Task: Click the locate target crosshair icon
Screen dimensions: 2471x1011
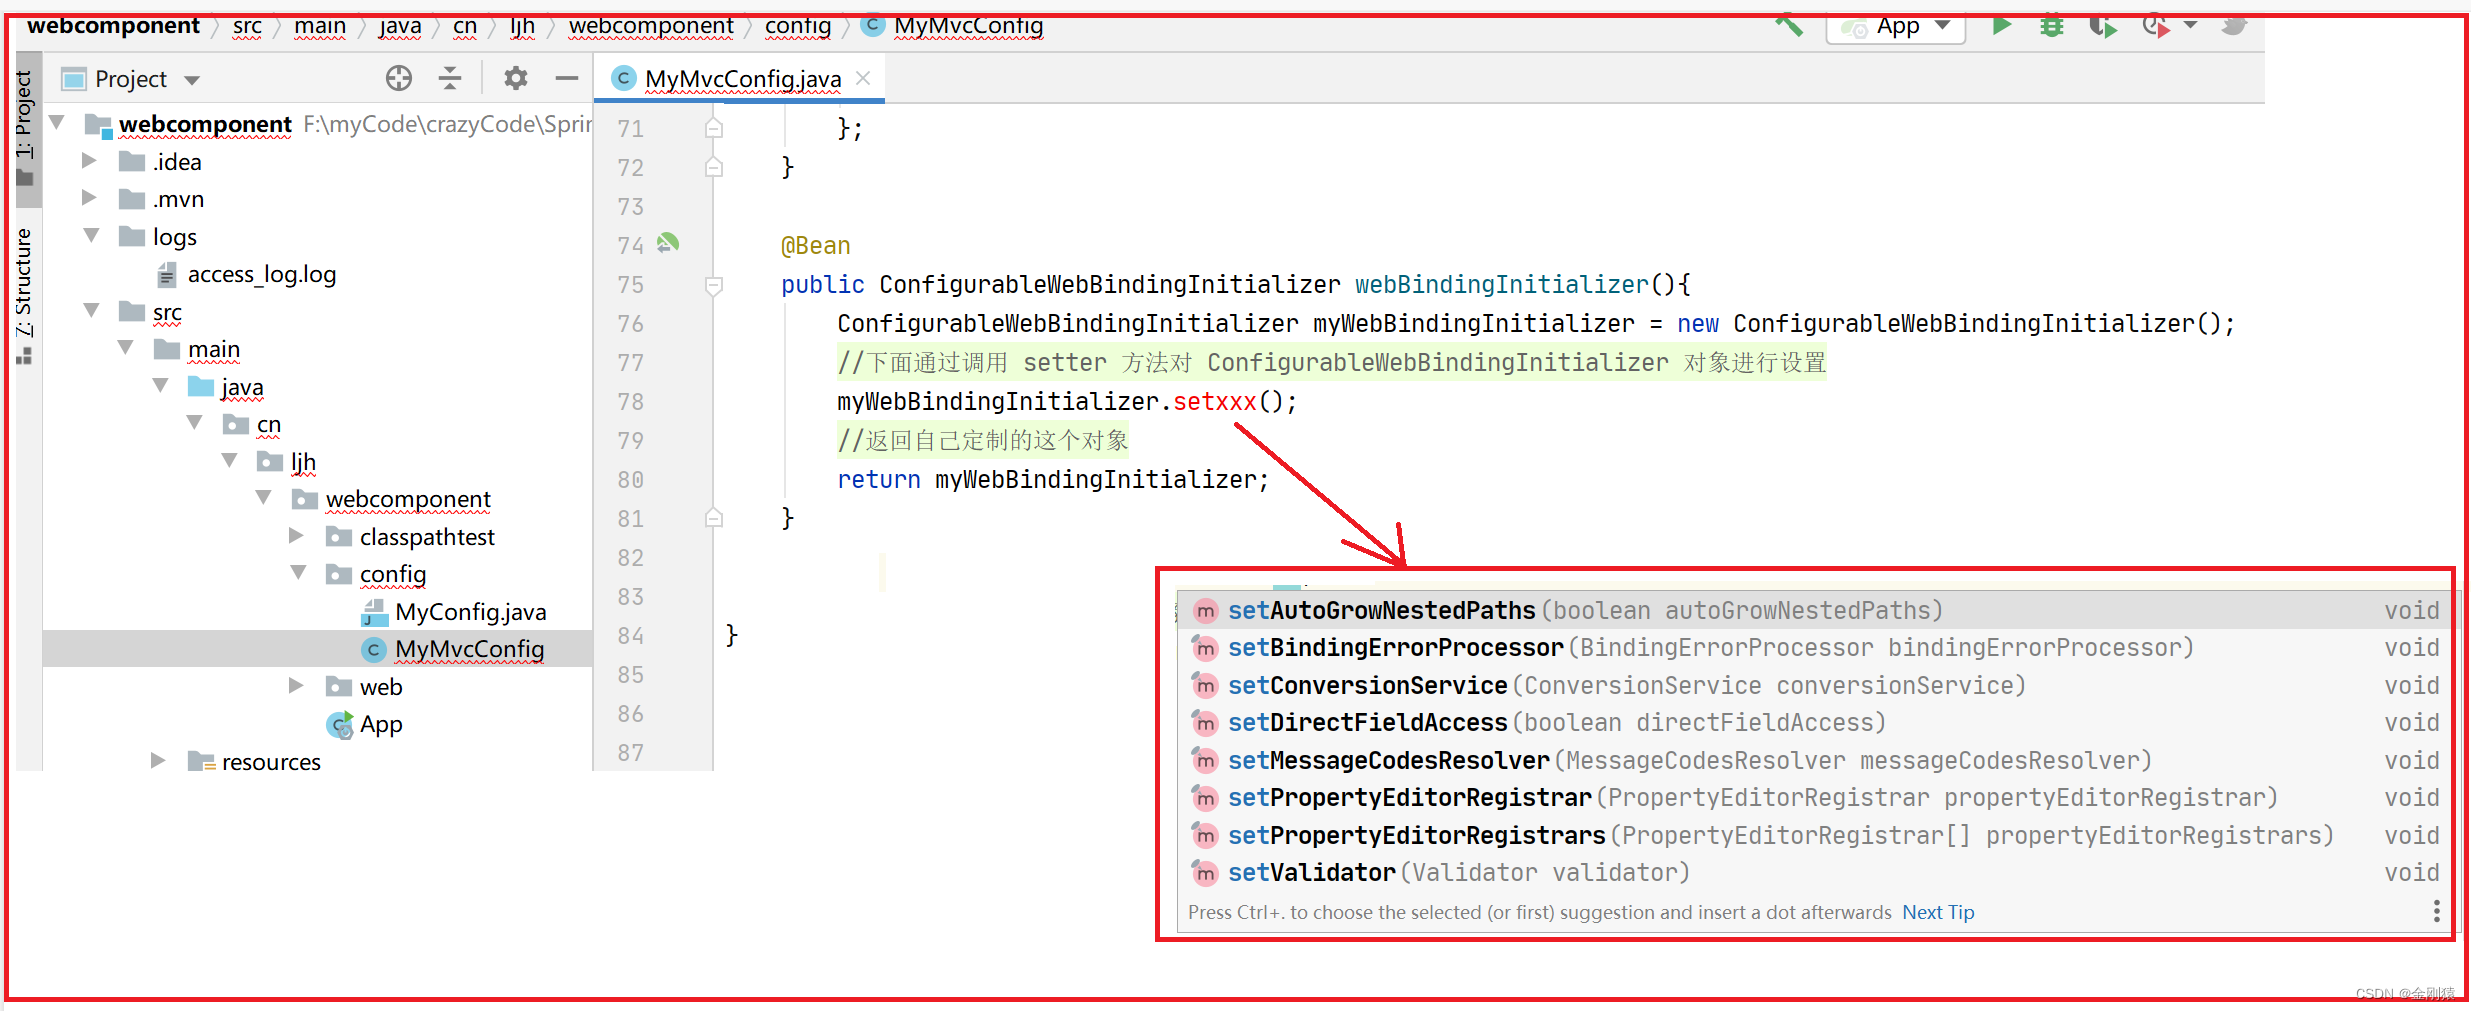Action: click(x=399, y=78)
